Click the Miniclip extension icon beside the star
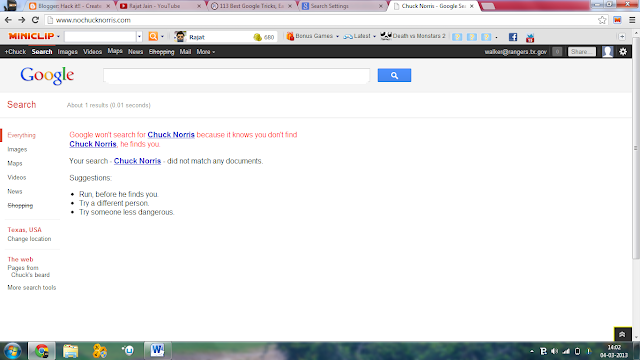This screenshot has width=640, height=360. coord(617,20)
